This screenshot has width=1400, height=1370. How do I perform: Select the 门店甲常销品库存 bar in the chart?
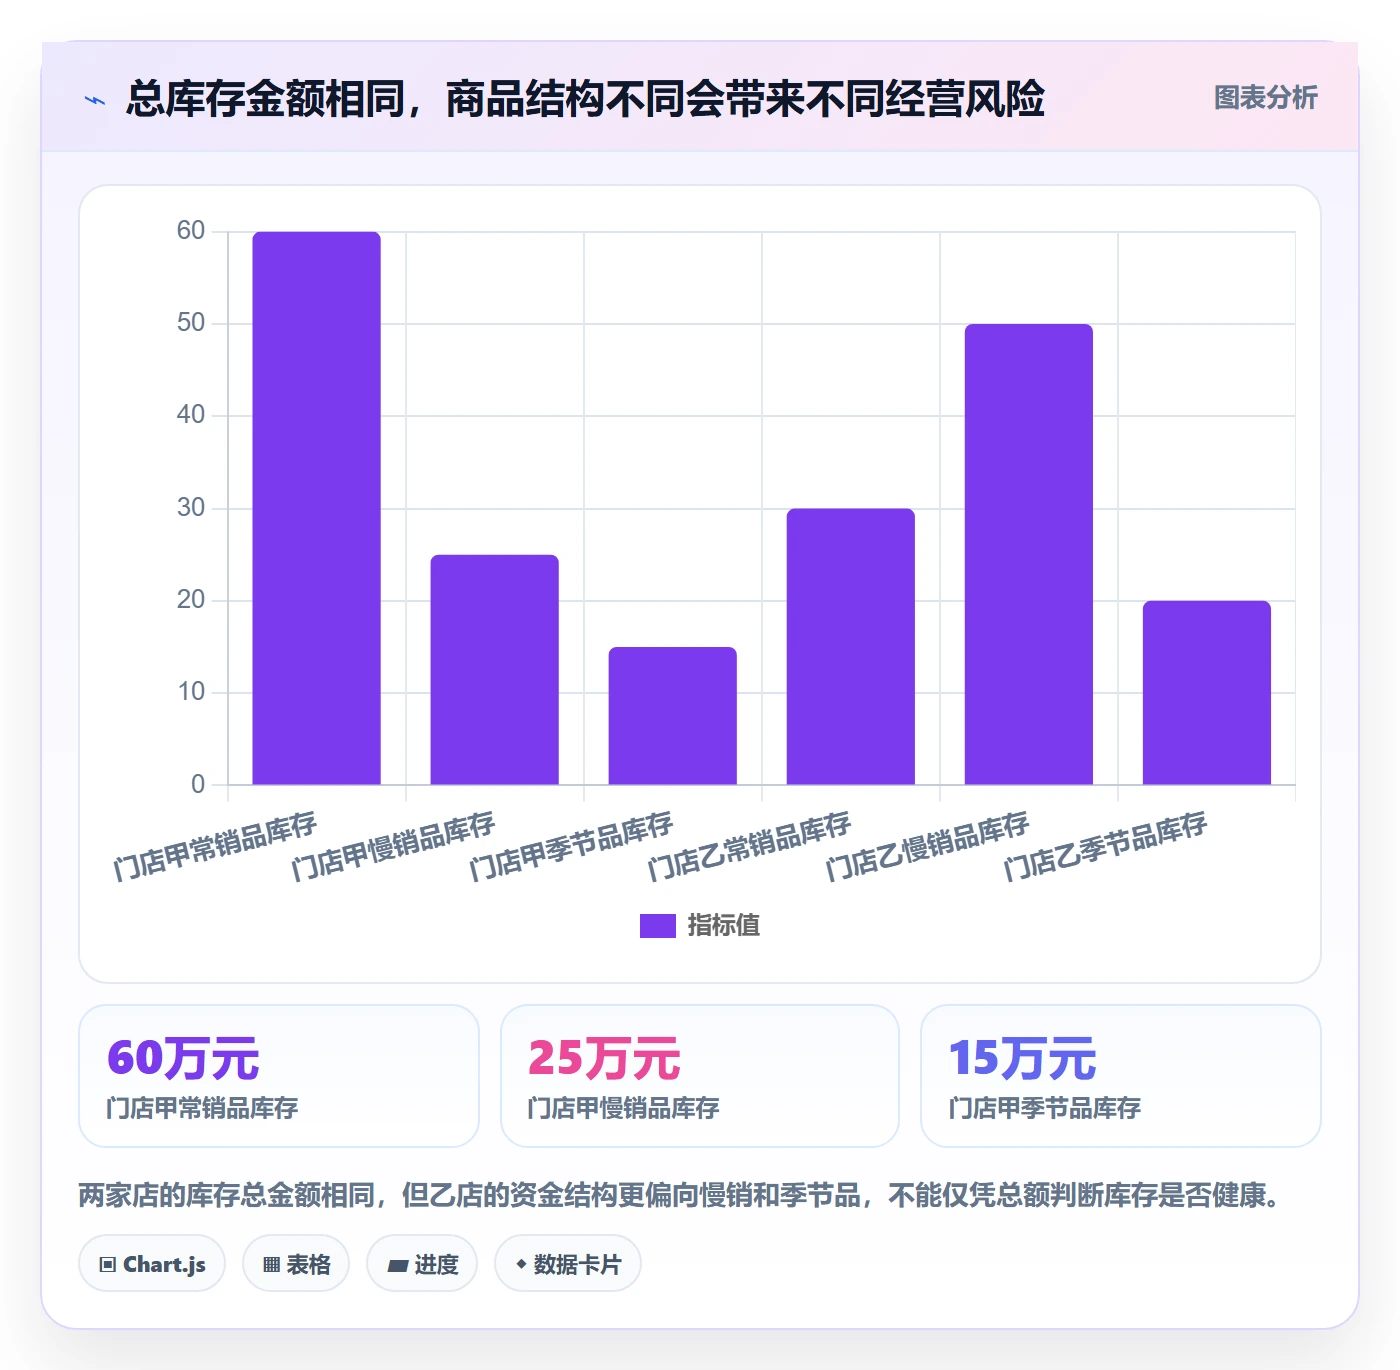pos(316,508)
